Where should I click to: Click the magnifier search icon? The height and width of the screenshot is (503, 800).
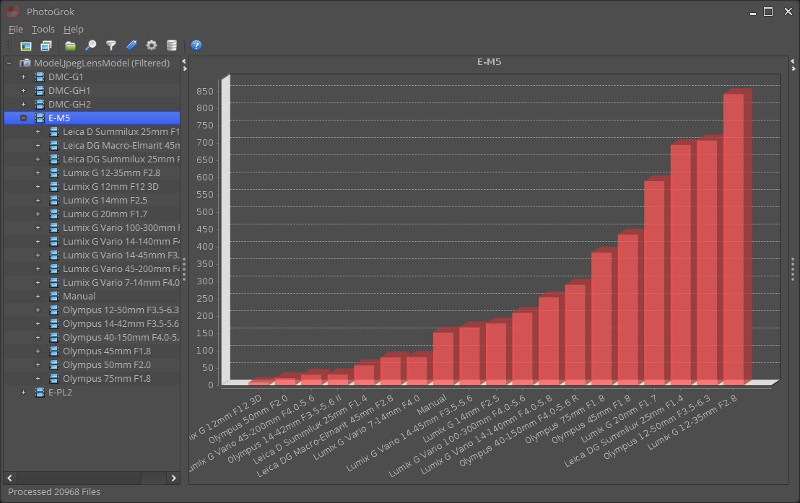click(90, 46)
